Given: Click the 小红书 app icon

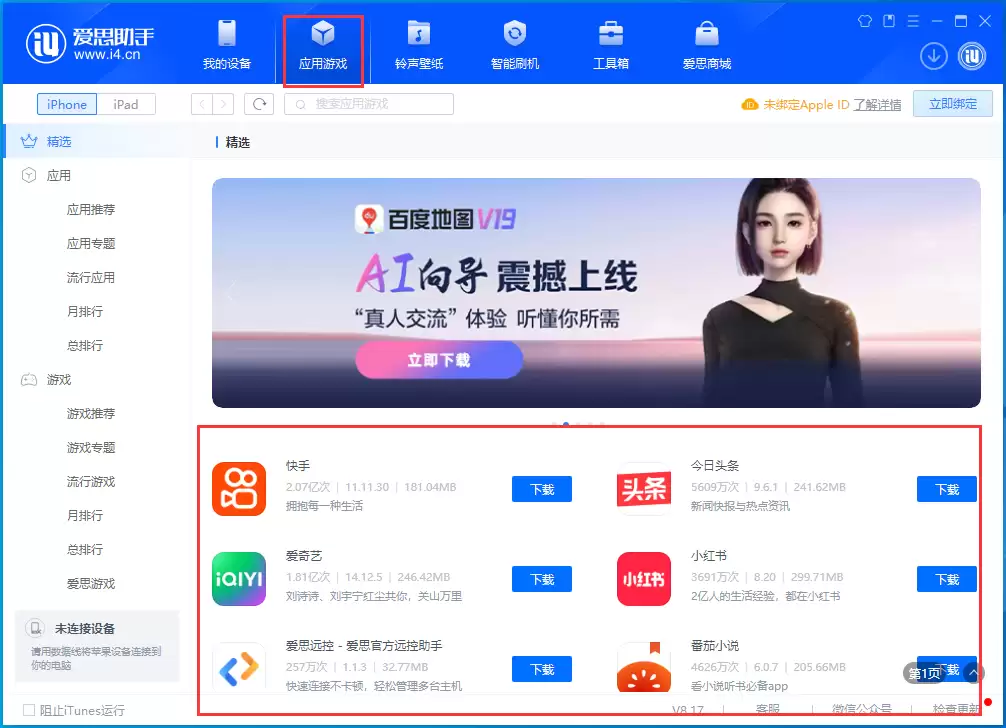Looking at the screenshot, I should tap(644, 579).
